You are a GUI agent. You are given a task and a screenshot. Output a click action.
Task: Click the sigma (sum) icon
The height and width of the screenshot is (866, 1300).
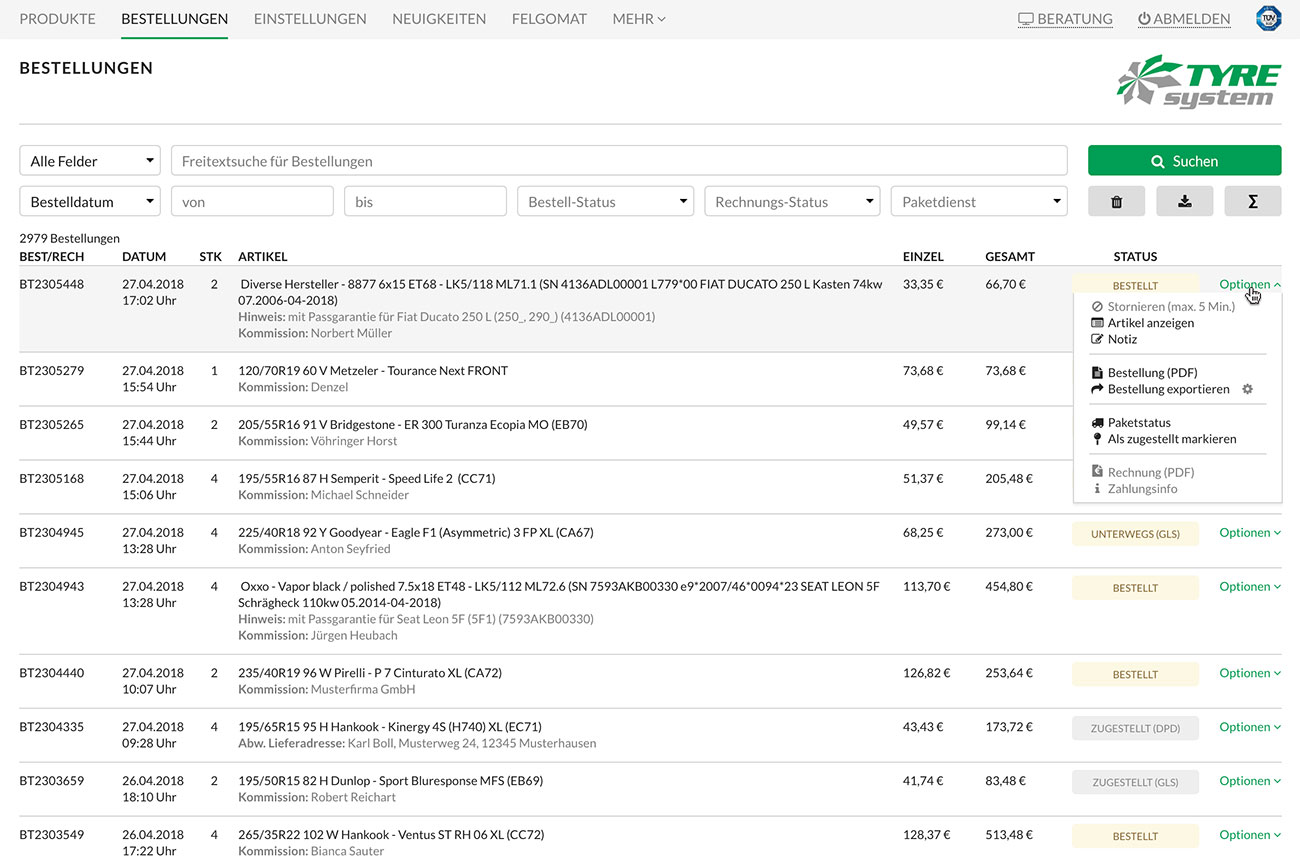click(x=1254, y=201)
